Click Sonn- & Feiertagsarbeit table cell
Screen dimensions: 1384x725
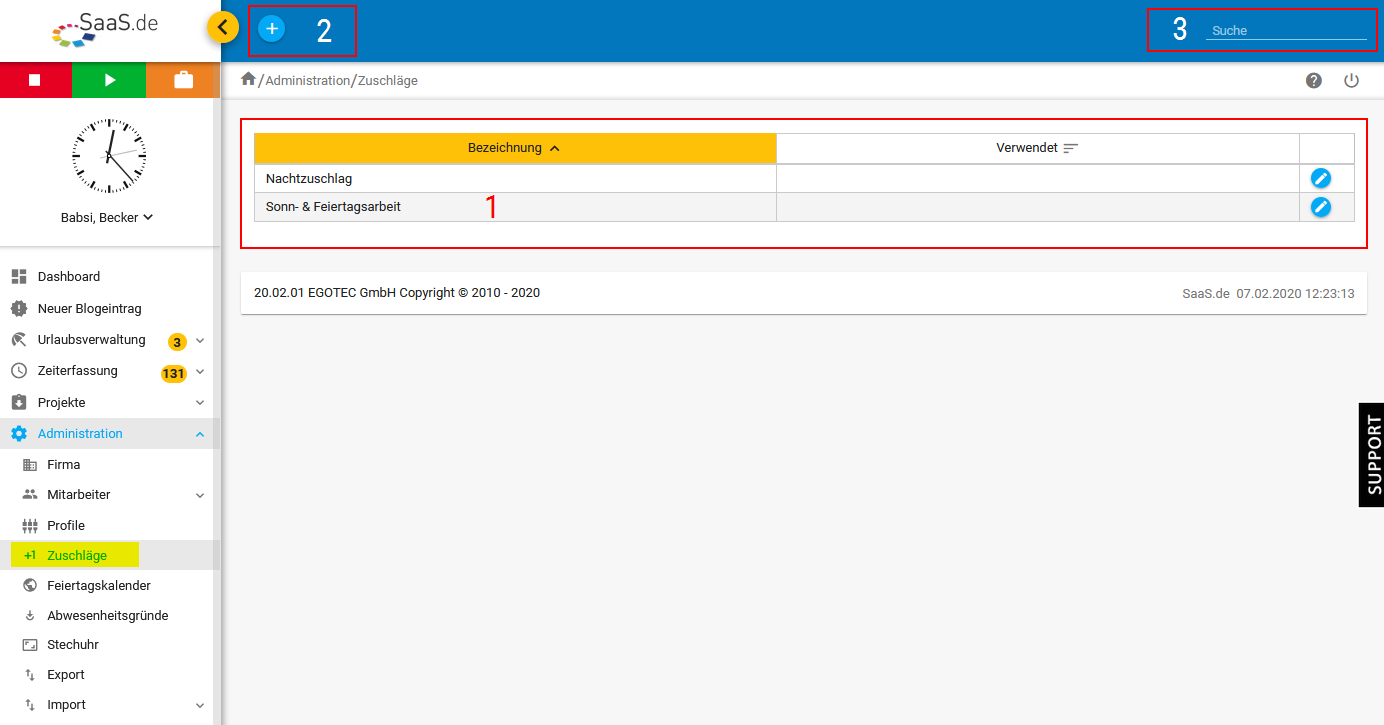515,207
